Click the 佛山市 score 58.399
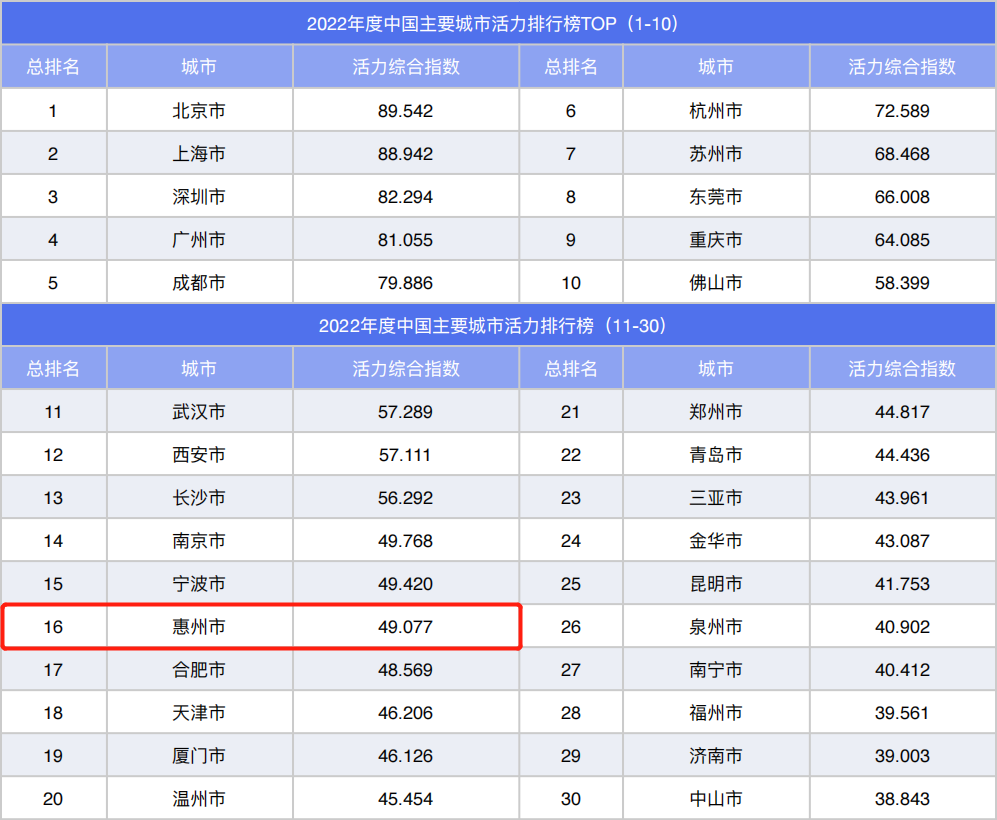This screenshot has height=820, width=997. coord(902,283)
